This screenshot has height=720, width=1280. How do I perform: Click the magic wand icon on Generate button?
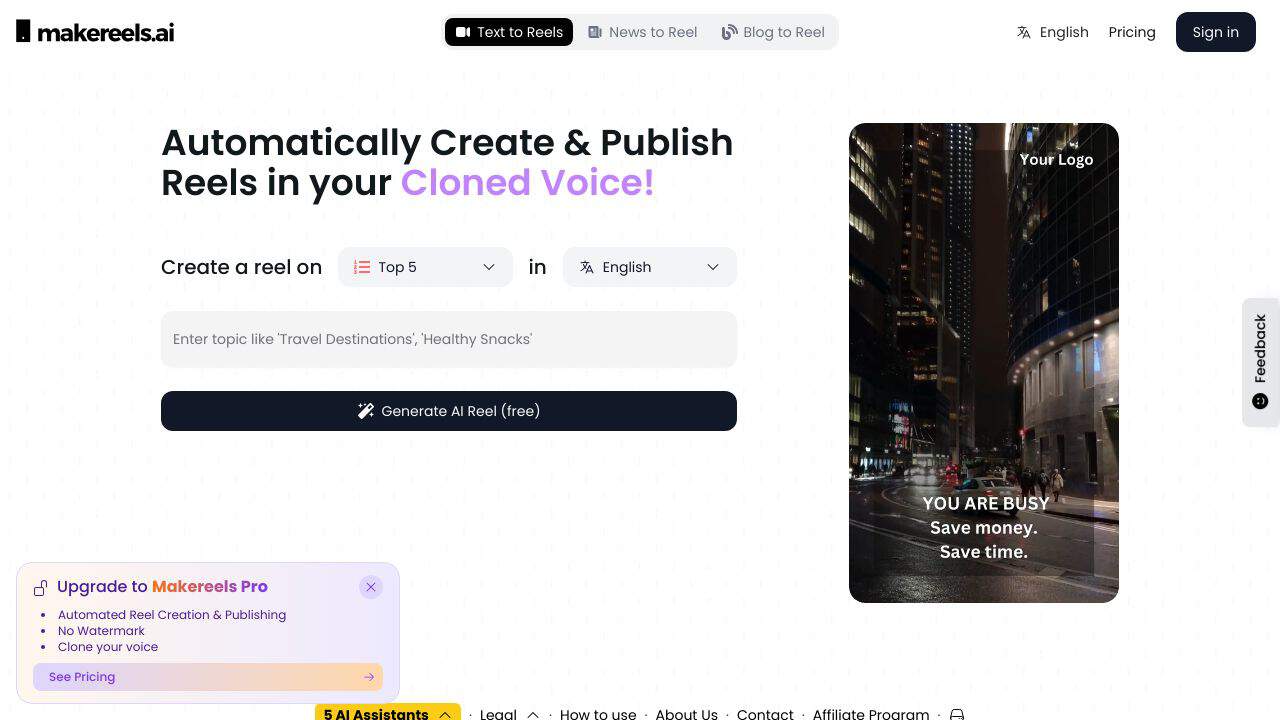coord(366,411)
